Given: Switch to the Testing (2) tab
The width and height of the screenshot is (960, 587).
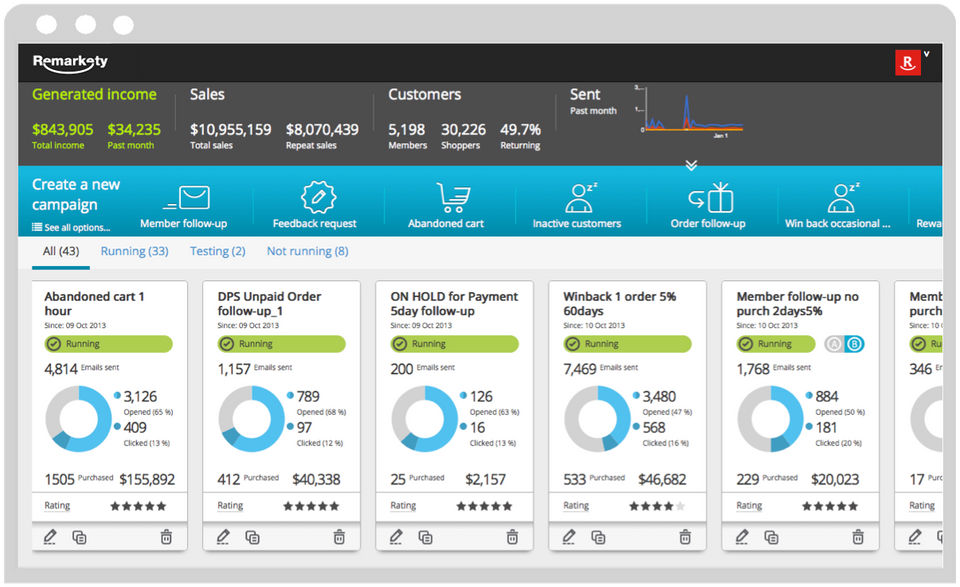Looking at the screenshot, I should 217,251.
